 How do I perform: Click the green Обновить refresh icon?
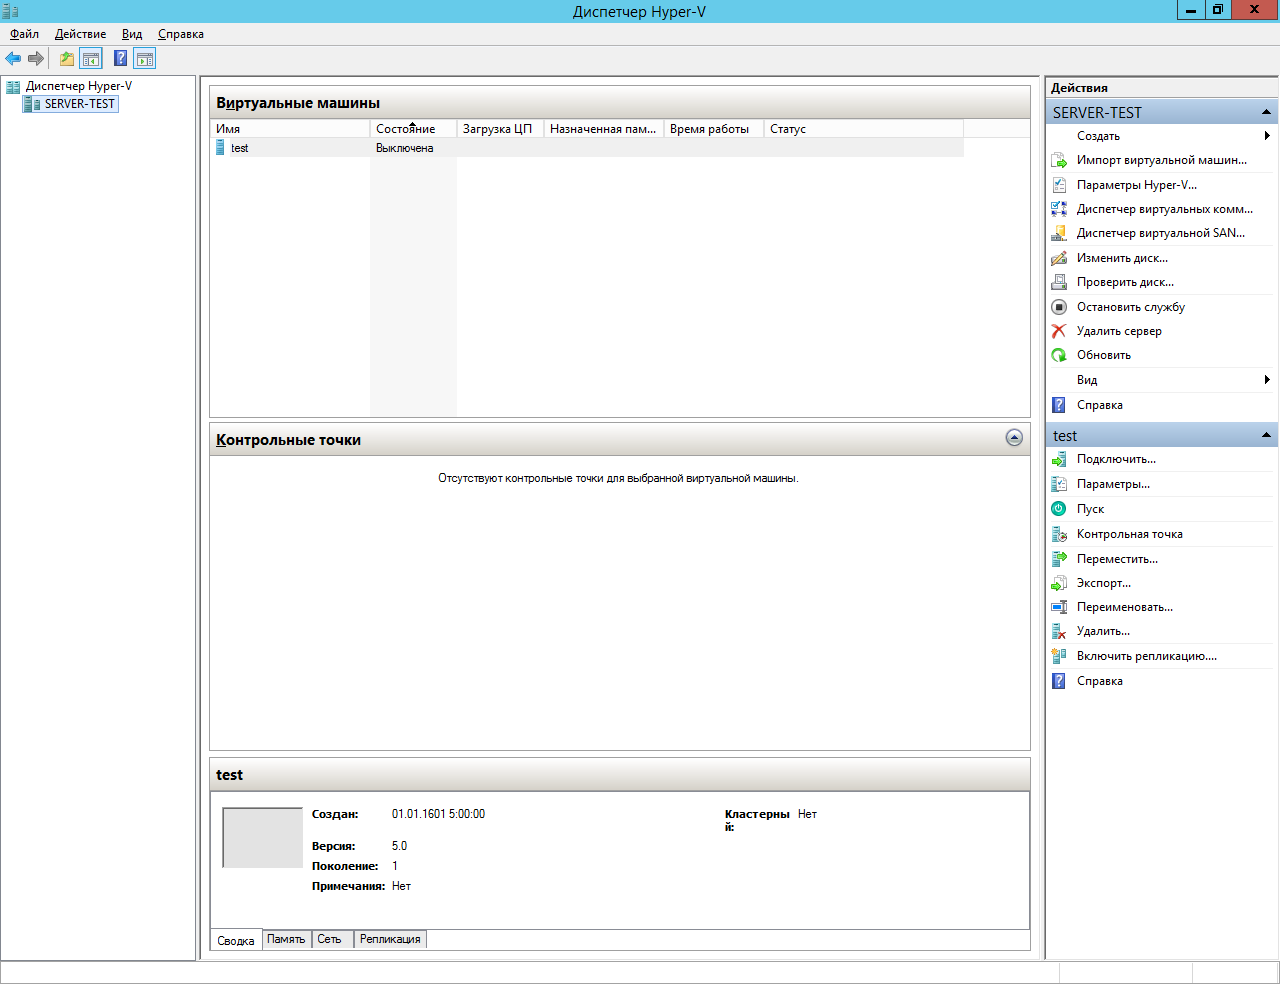coord(1059,355)
